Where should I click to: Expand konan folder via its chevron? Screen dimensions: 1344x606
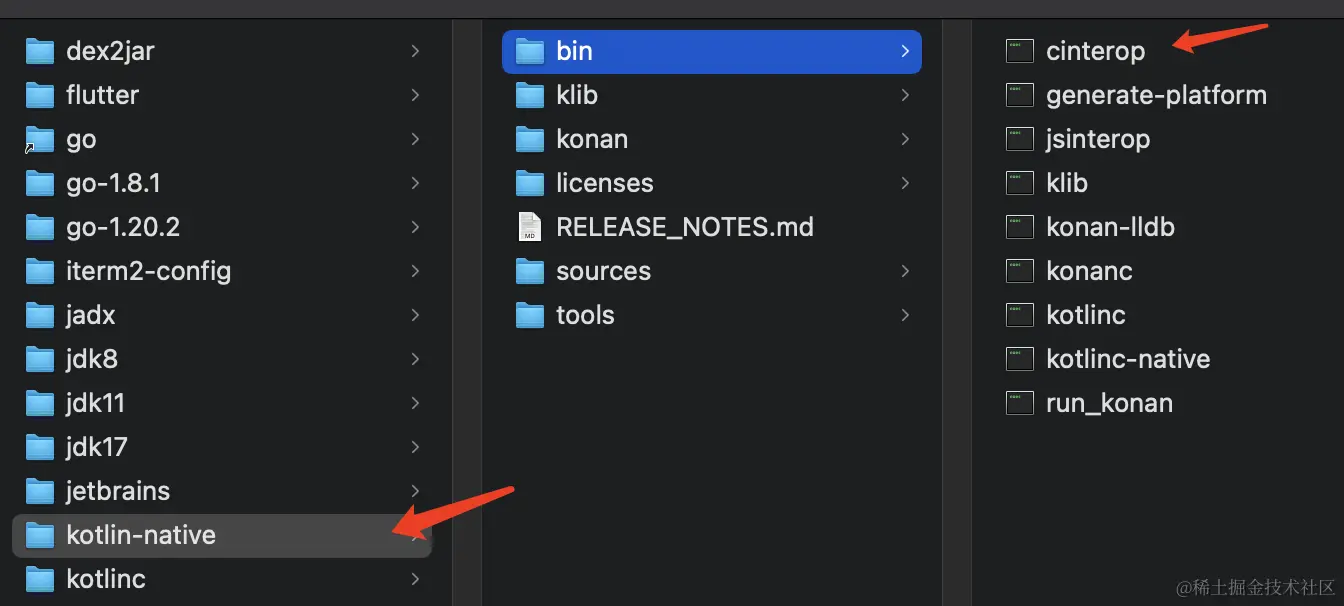pyautogui.click(x=905, y=139)
